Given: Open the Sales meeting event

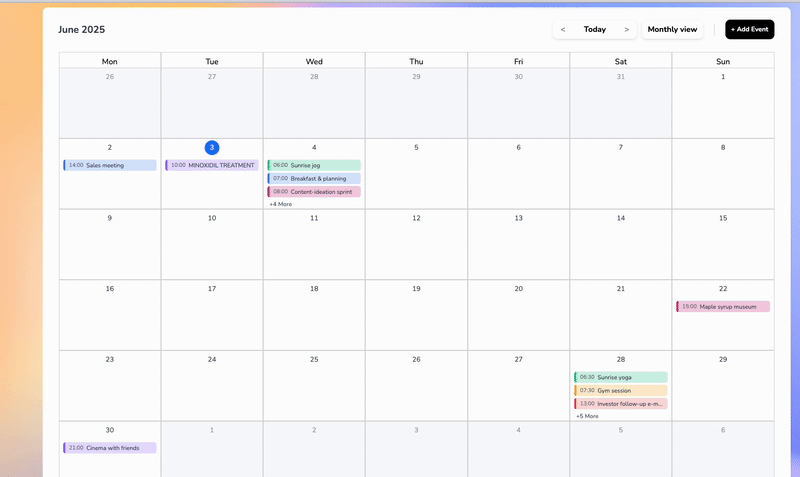Looking at the screenshot, I should click(x=110, y=165).
